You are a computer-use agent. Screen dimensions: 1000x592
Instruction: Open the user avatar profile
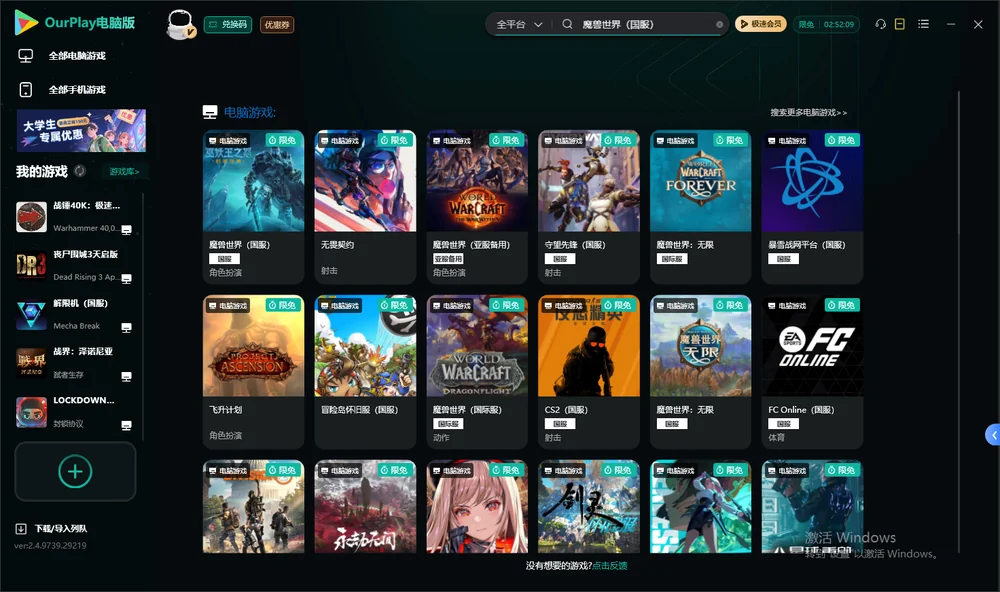[x=180, y=24]
